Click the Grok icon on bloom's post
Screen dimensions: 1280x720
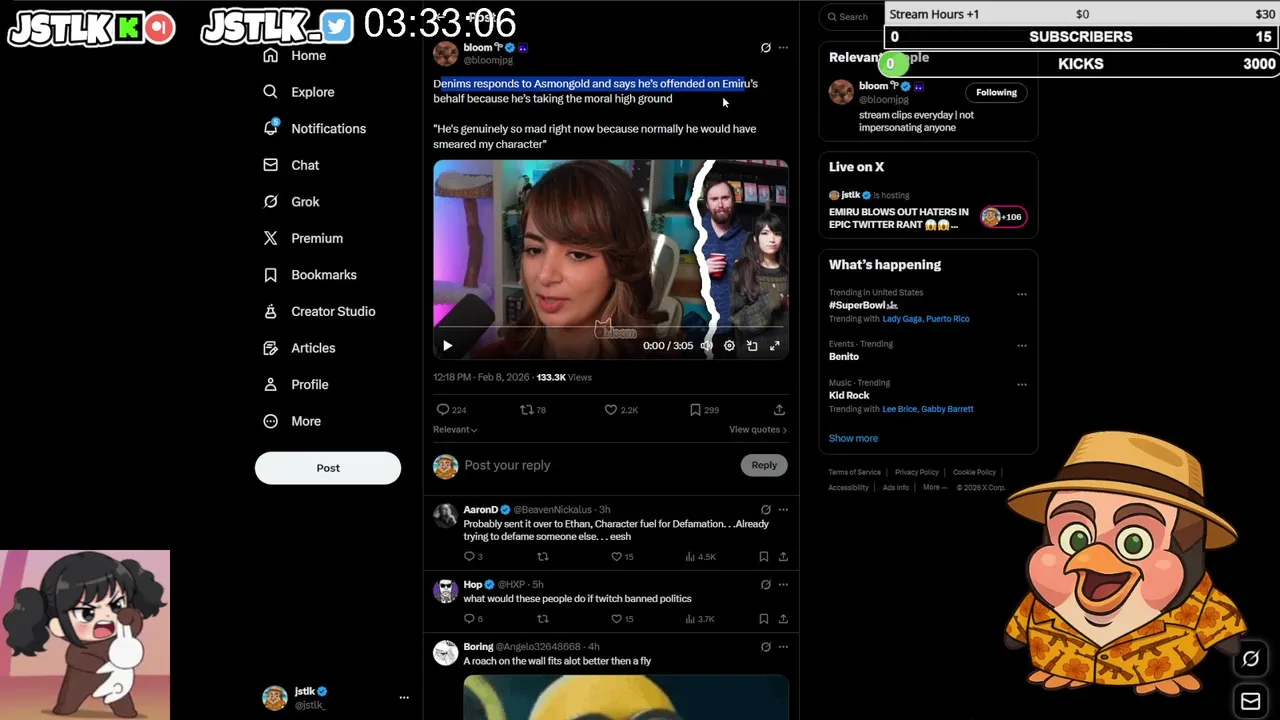coord(766,47)
